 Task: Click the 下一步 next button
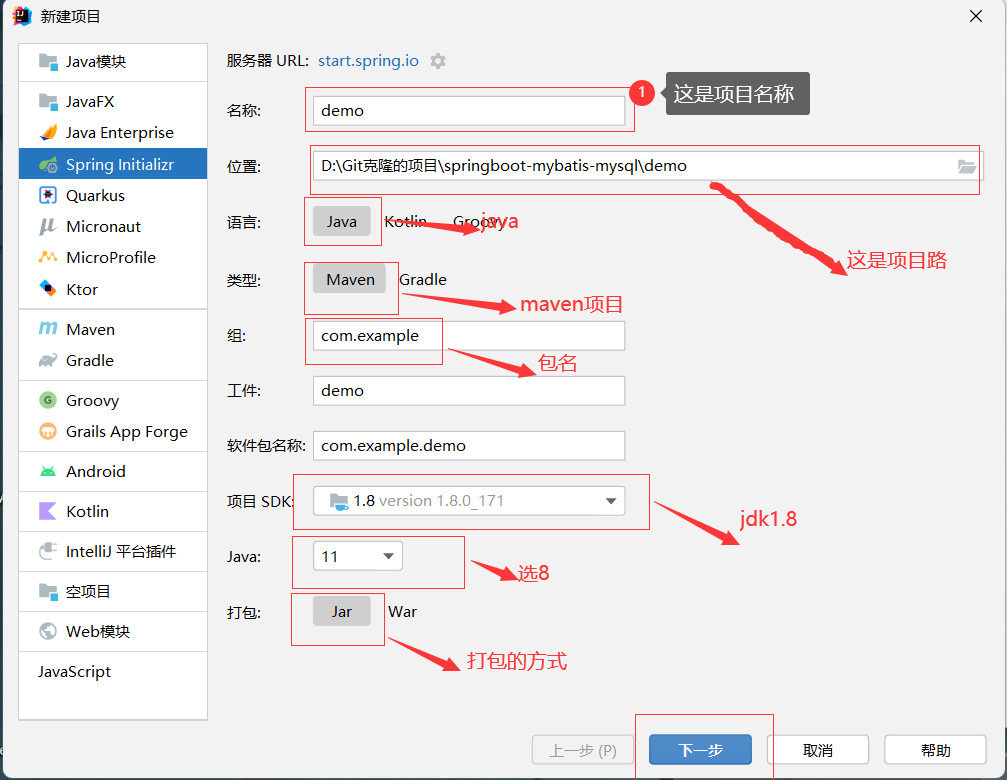coord(700,749)
